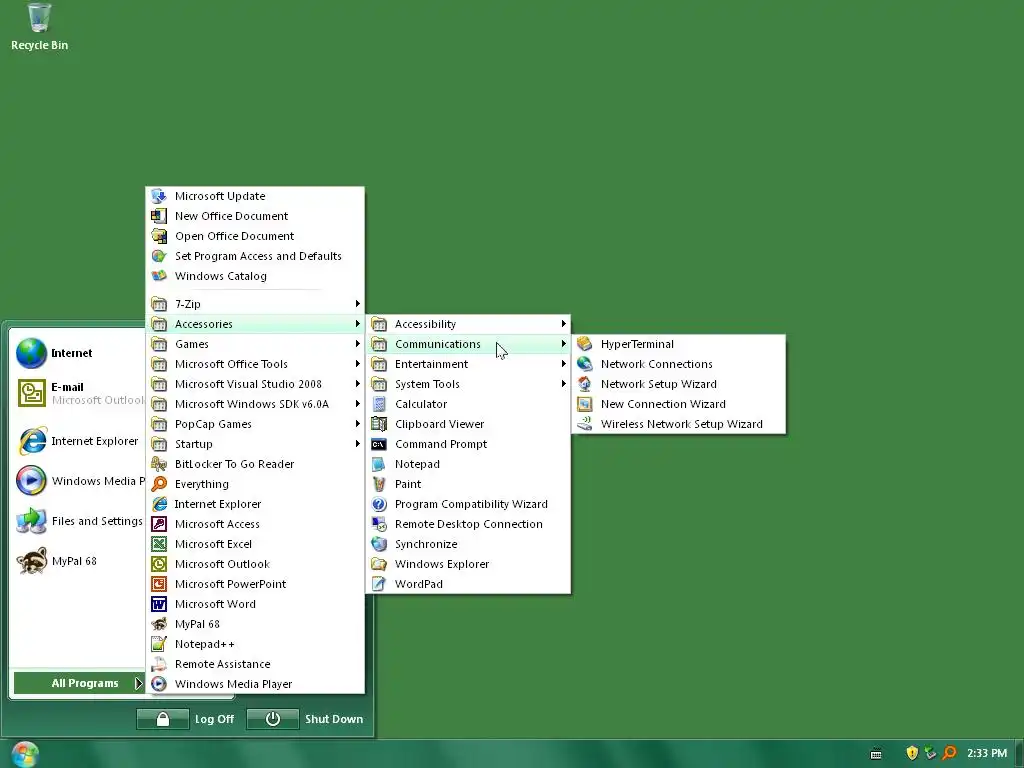This screenshot has height=768, width=1024.
Task: Click the Microsoft Update icon
Action: coord(159,196)
